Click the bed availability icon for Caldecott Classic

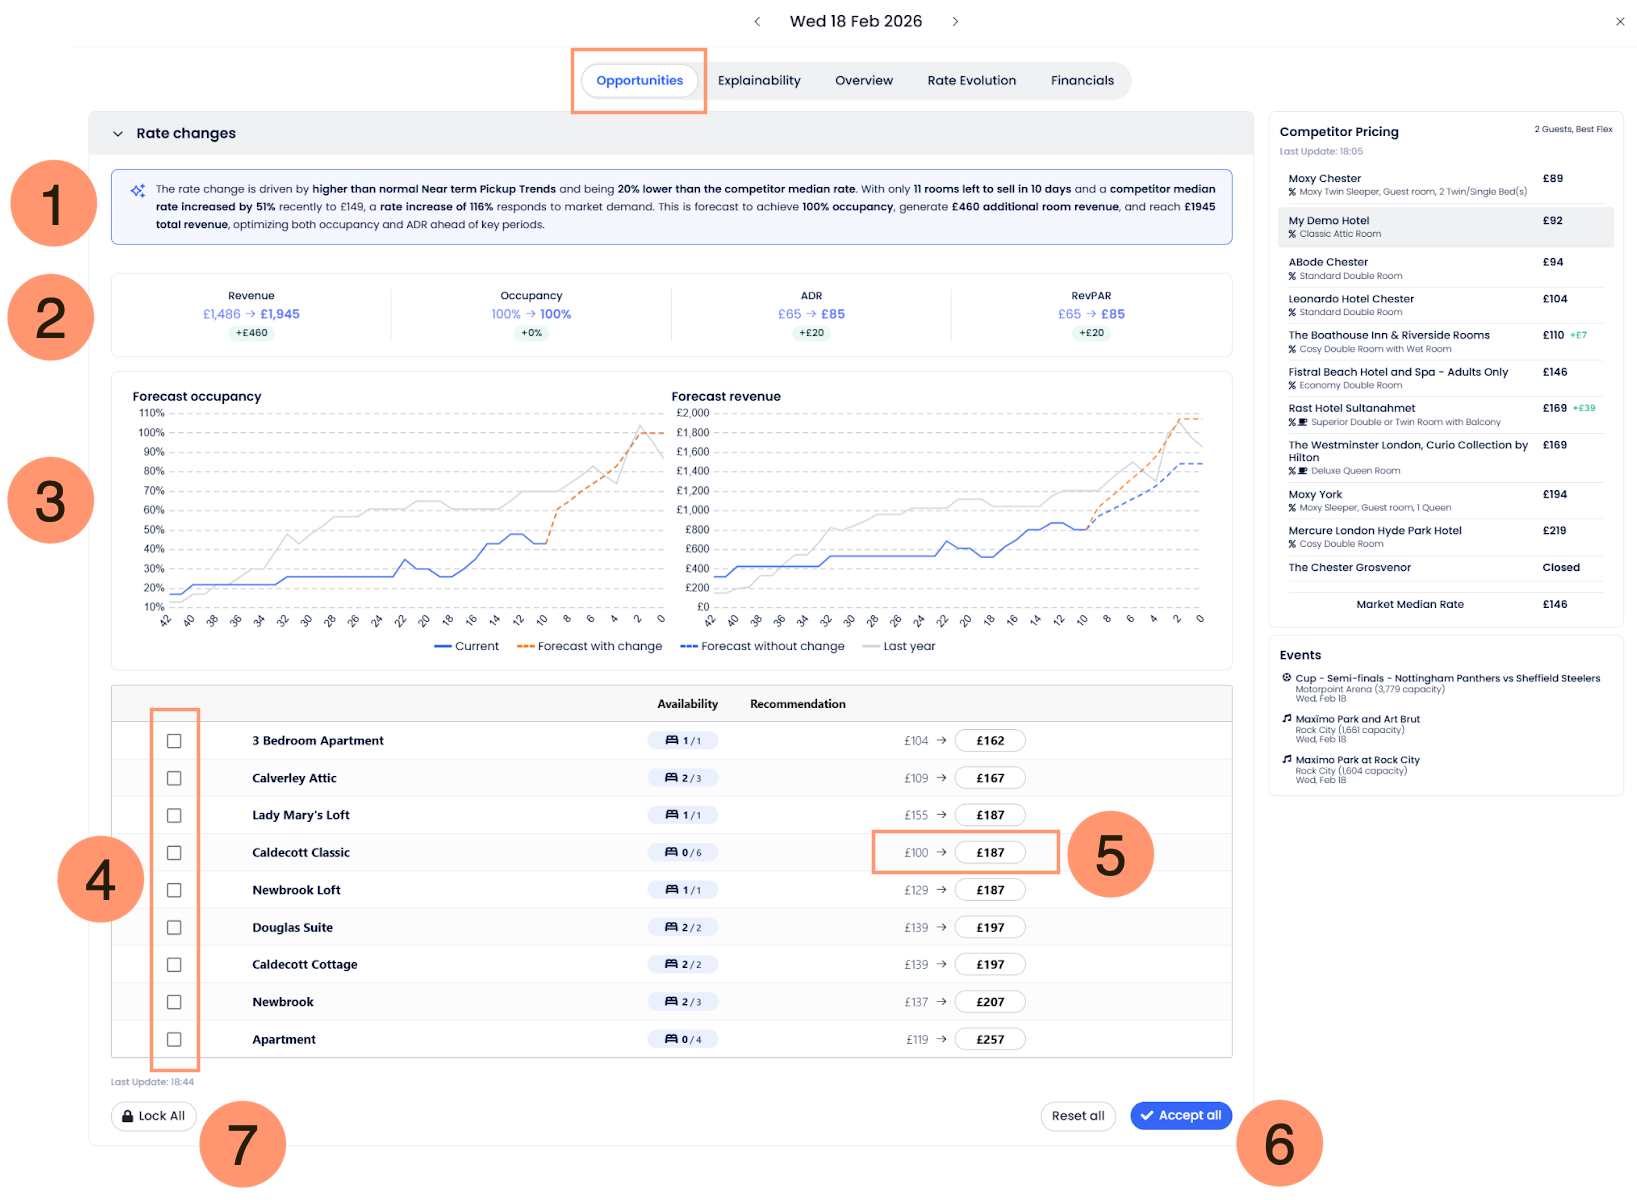pos(671,853)
